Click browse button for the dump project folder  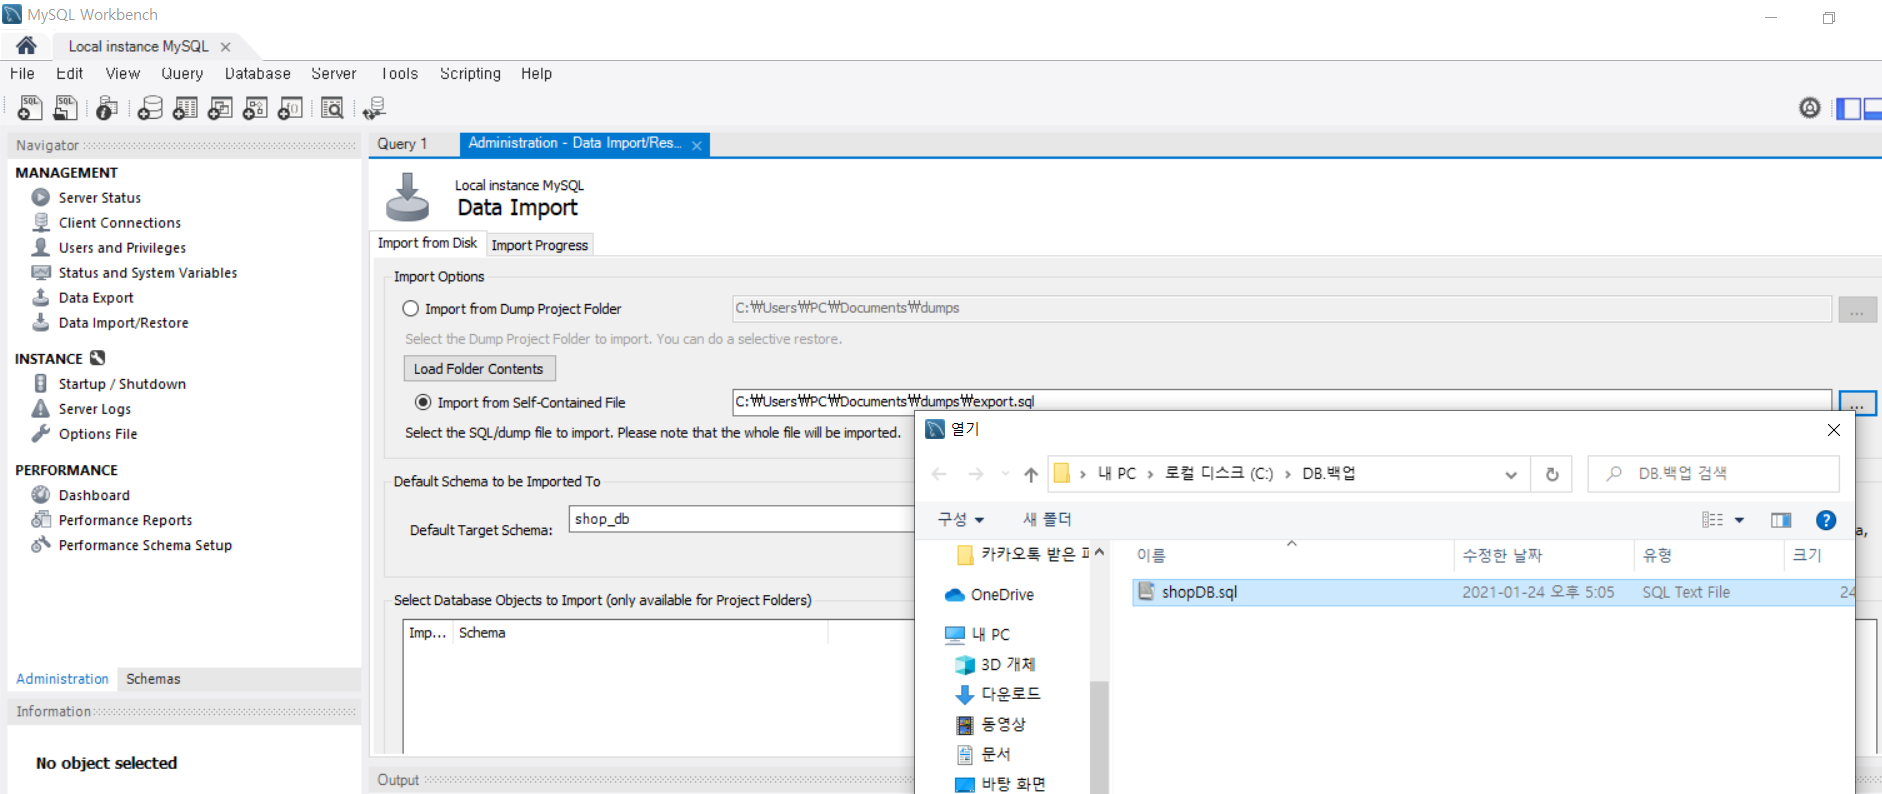click(x=1857, y=309)
